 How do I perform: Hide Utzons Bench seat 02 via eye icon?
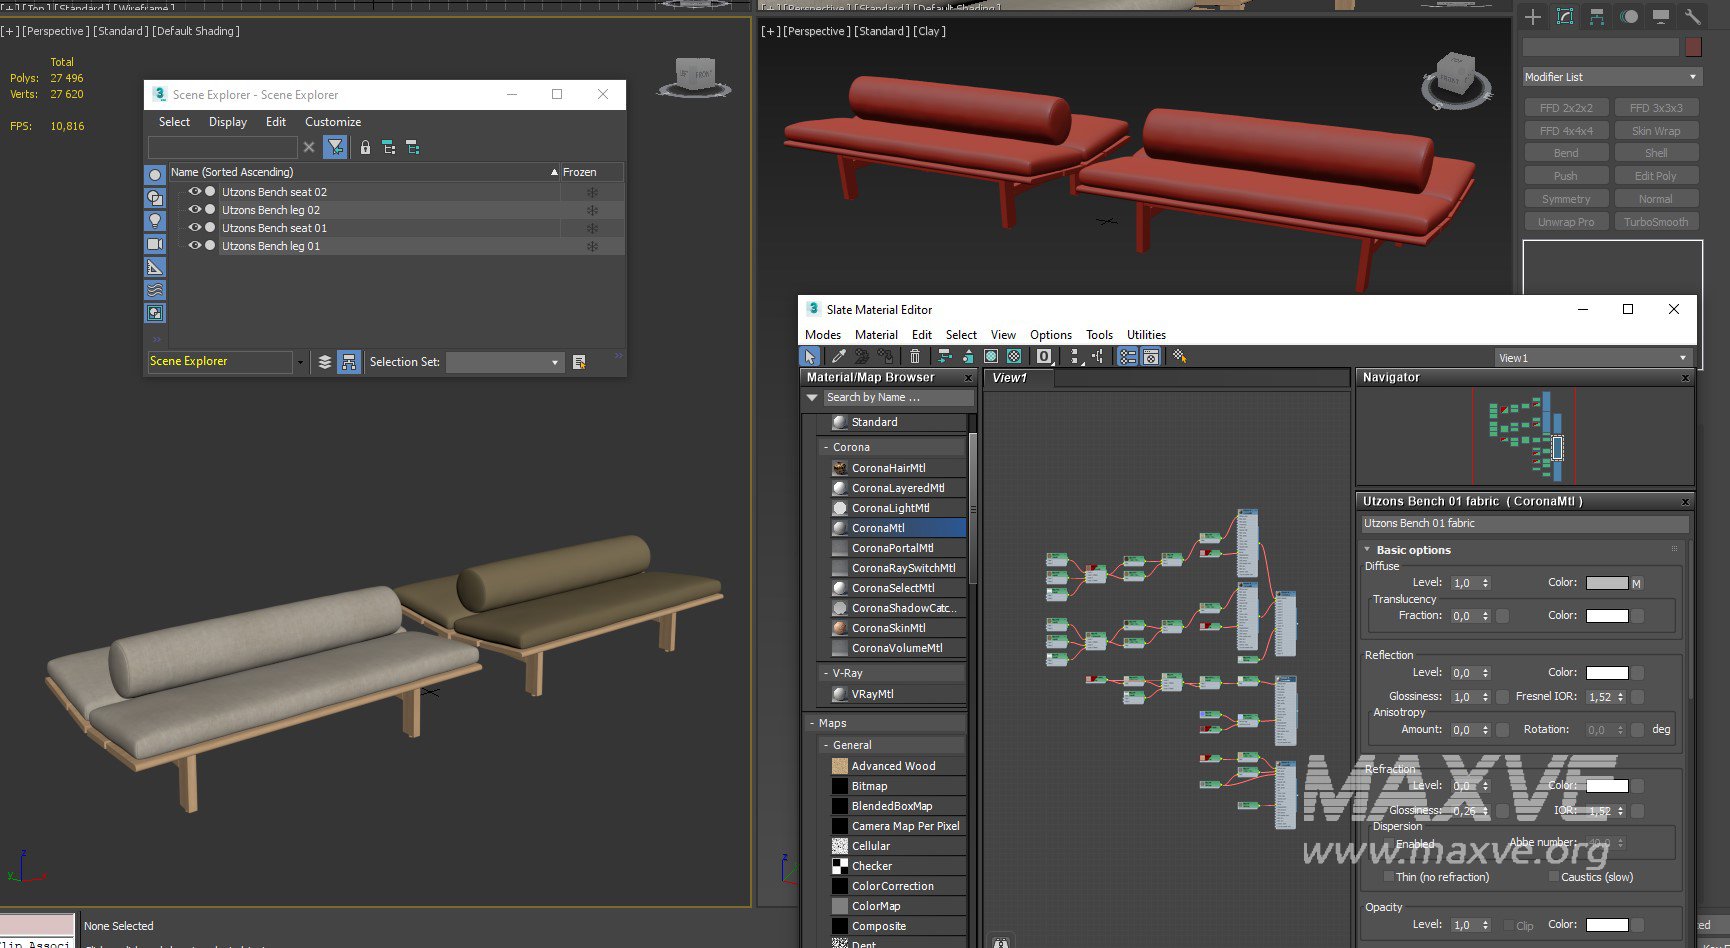[195, 192]
